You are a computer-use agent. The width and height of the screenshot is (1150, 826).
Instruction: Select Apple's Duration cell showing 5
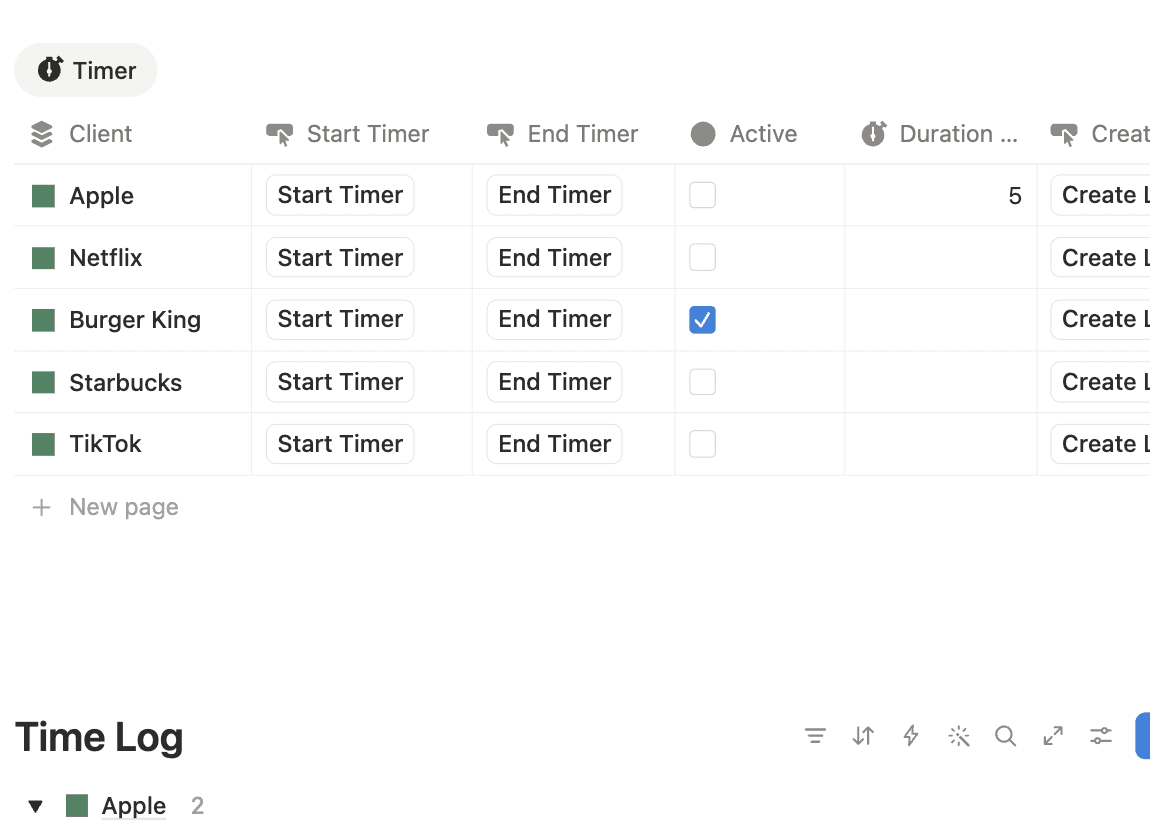click(x=941, y=196)
